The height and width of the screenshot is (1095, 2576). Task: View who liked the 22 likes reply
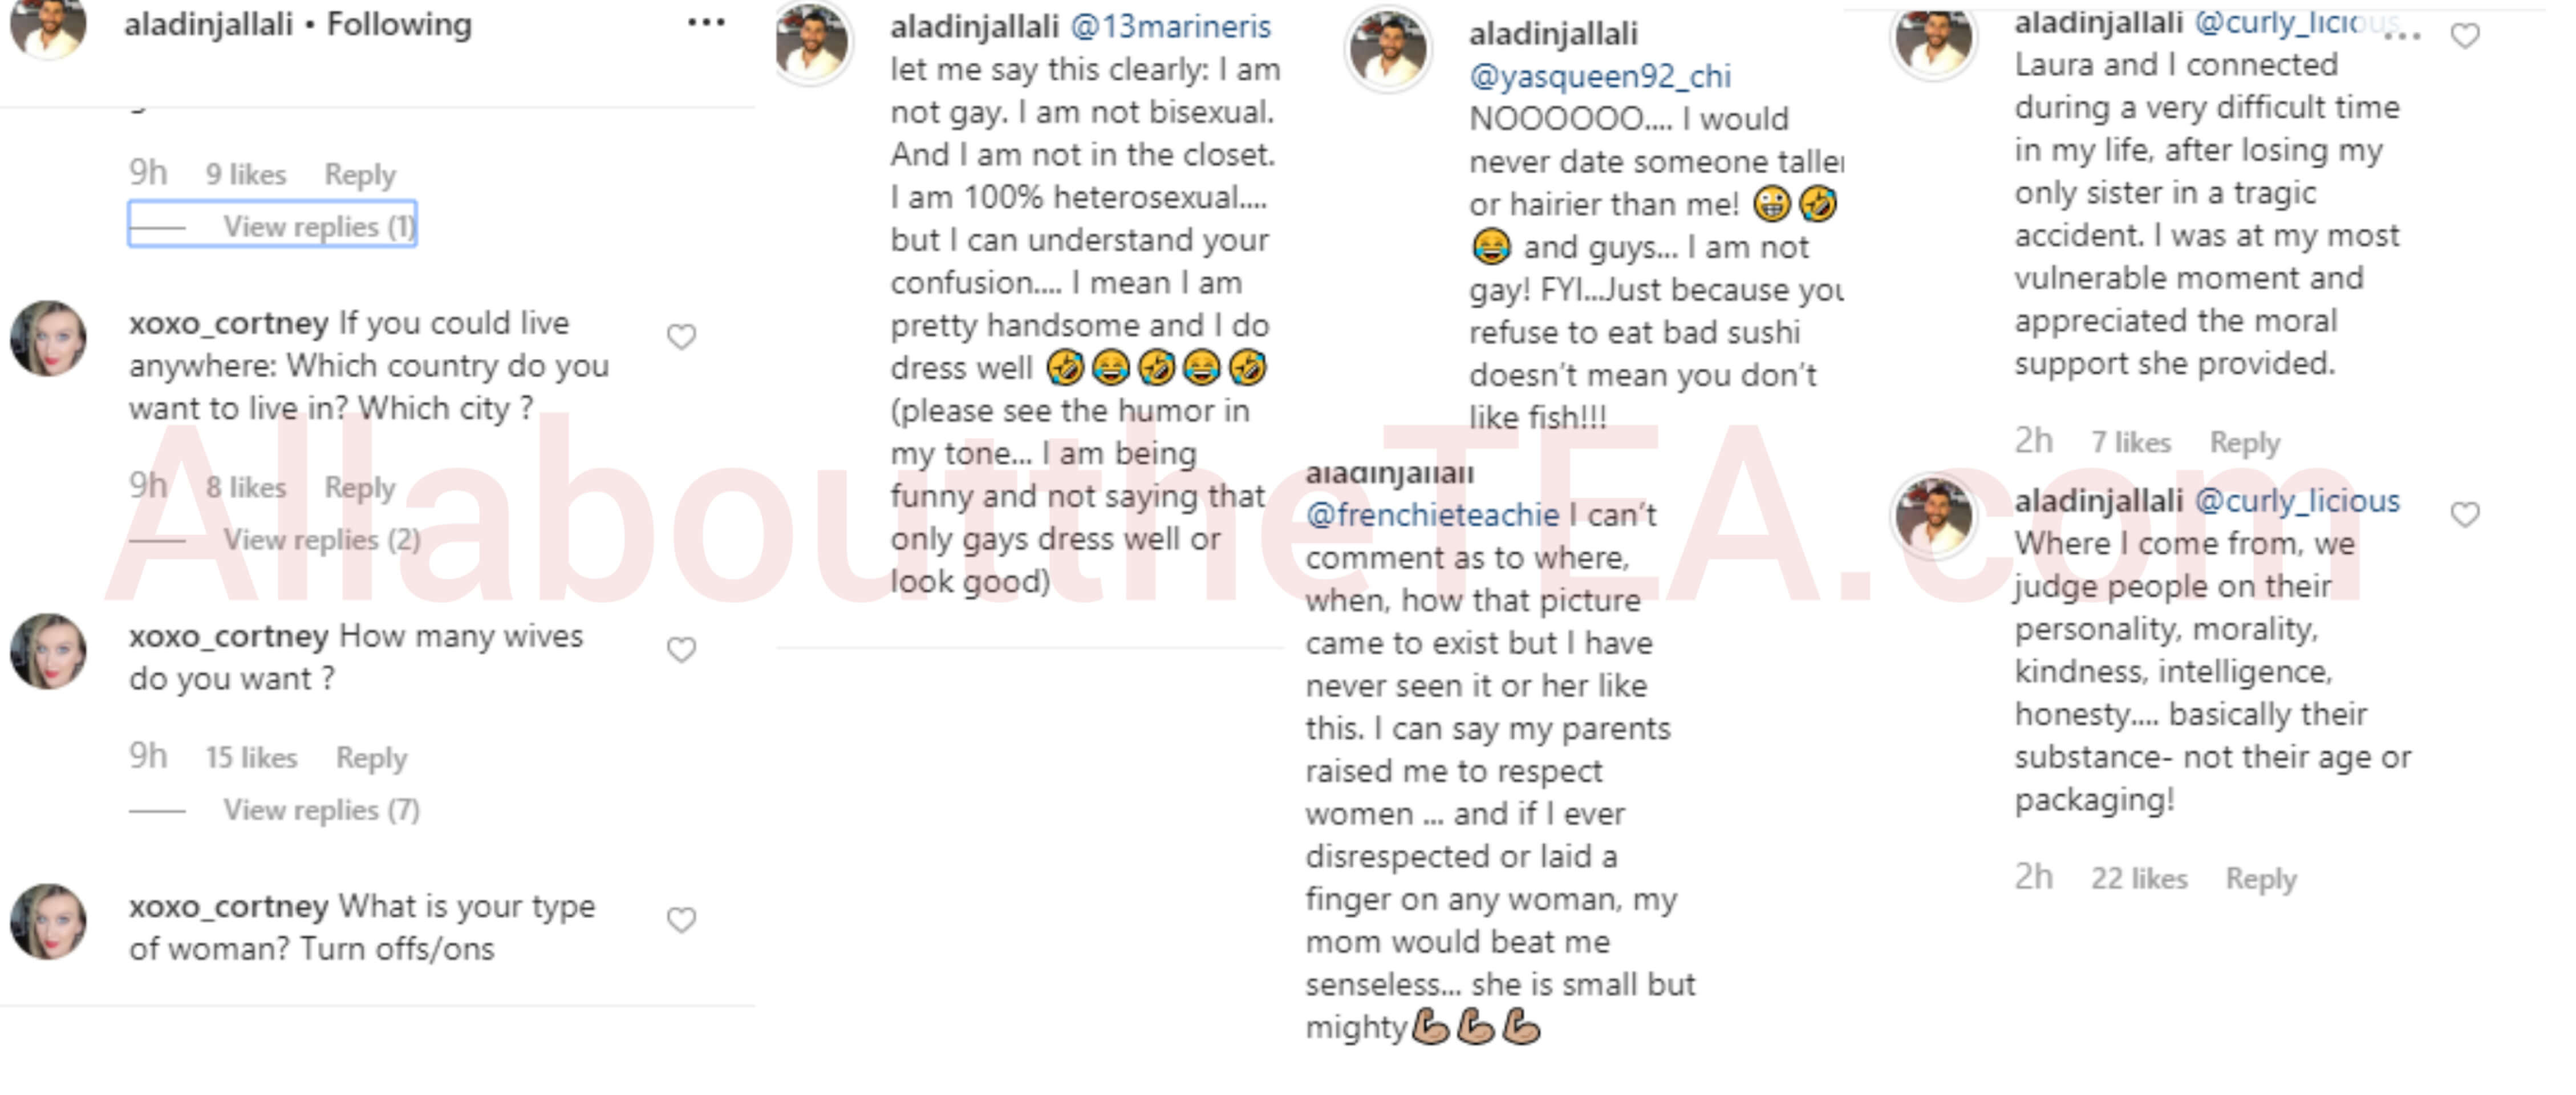click(2139, 879)
